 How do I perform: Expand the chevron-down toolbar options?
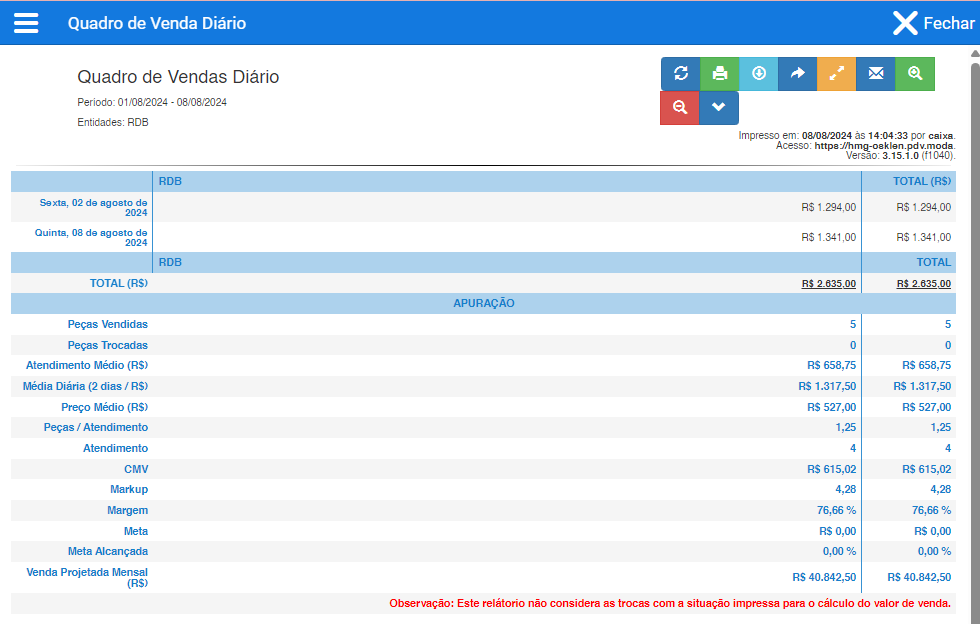coord(719,108)
